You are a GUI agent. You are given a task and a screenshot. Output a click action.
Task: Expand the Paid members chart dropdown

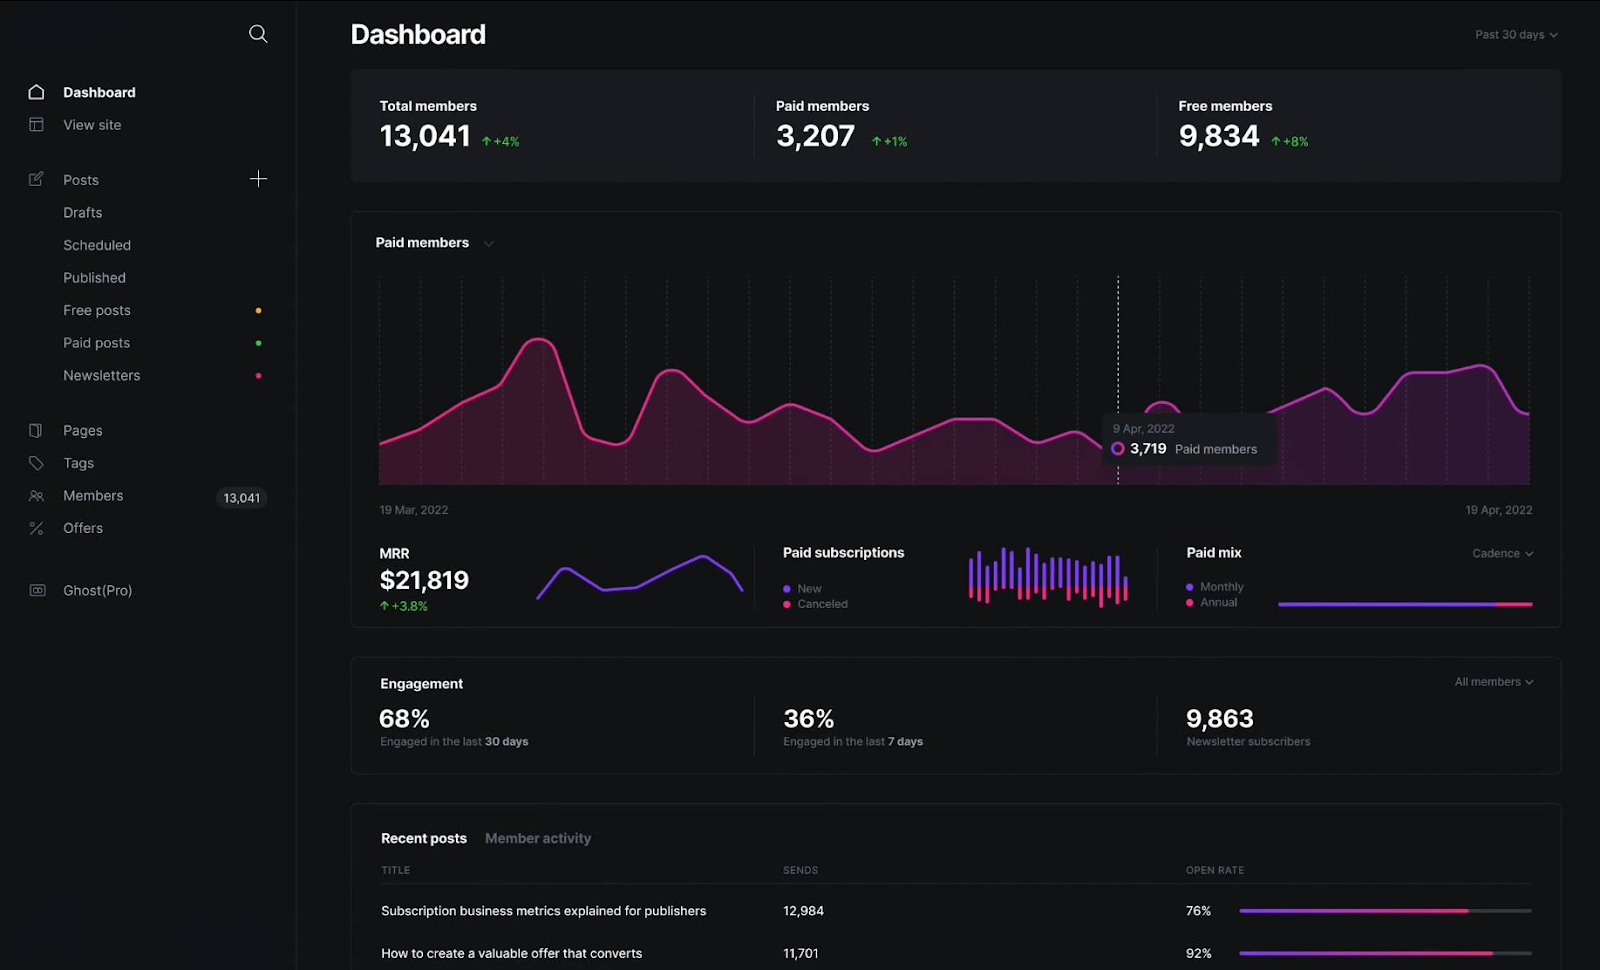pos(488,243)
